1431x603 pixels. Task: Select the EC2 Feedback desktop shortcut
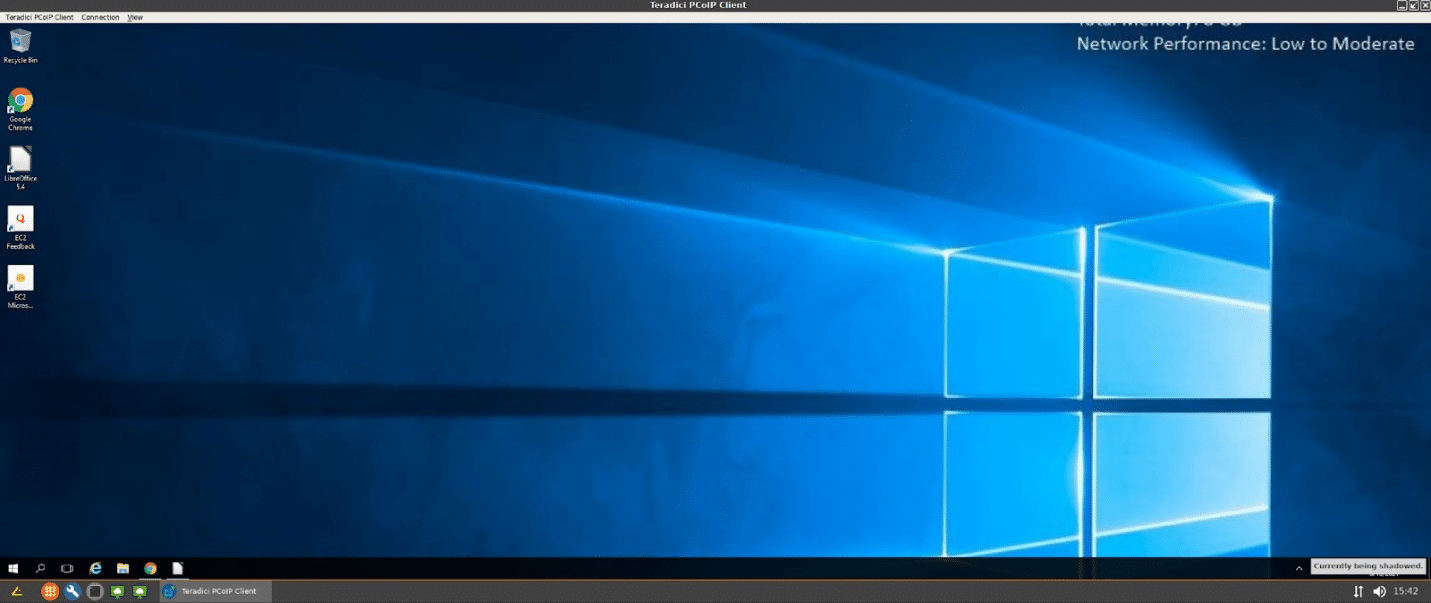[20, 228]
